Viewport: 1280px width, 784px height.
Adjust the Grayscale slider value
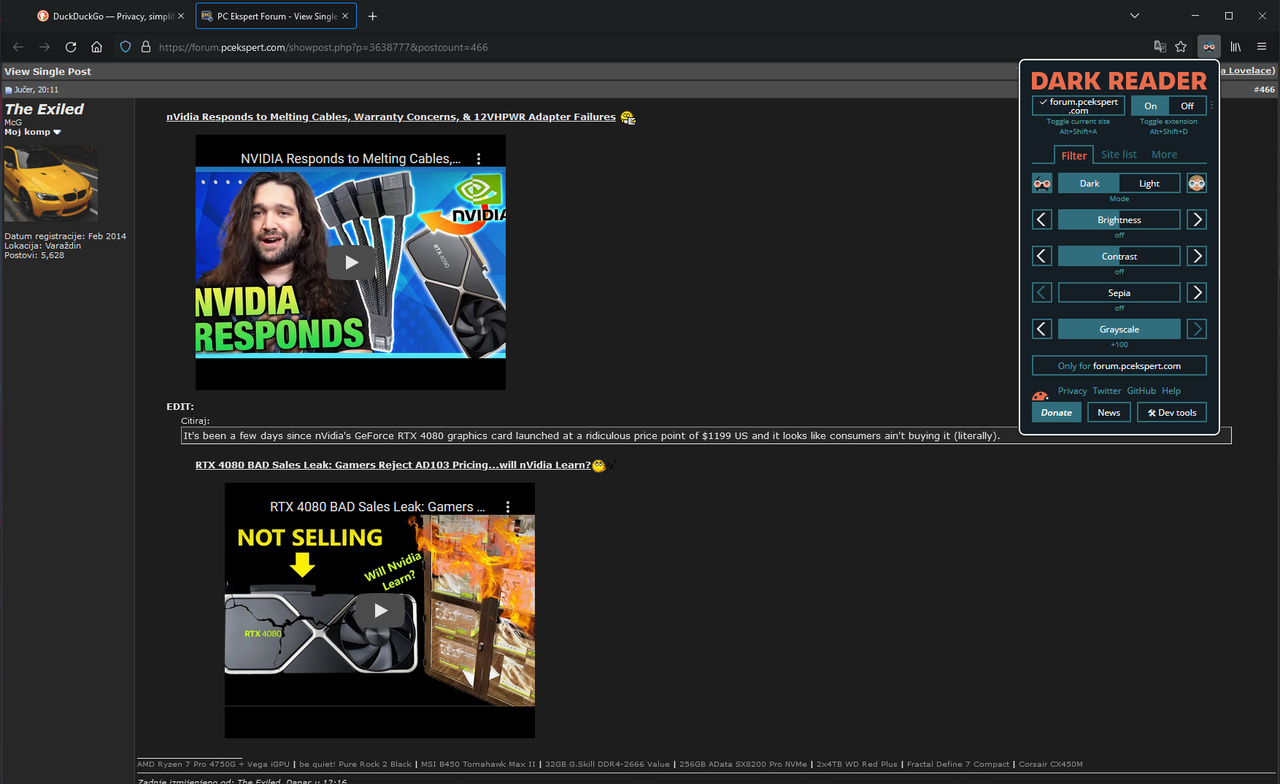(x=1119, y=328)
